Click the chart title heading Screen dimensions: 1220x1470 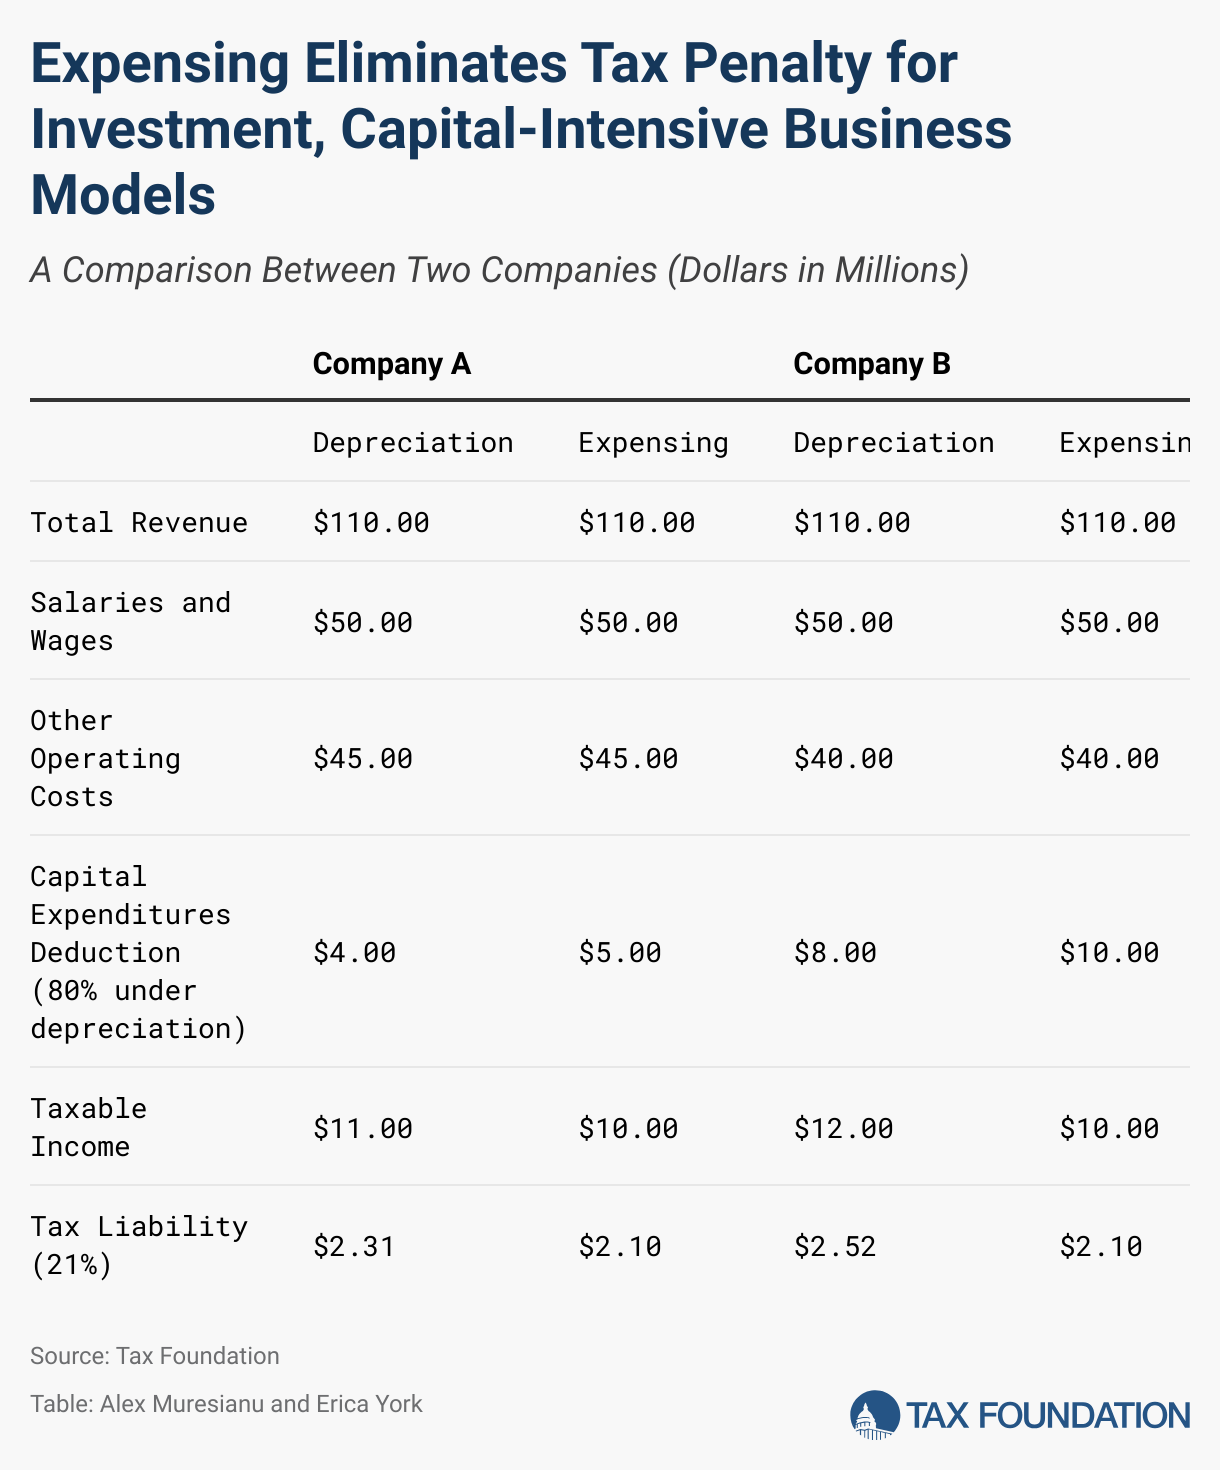point(521,128)
